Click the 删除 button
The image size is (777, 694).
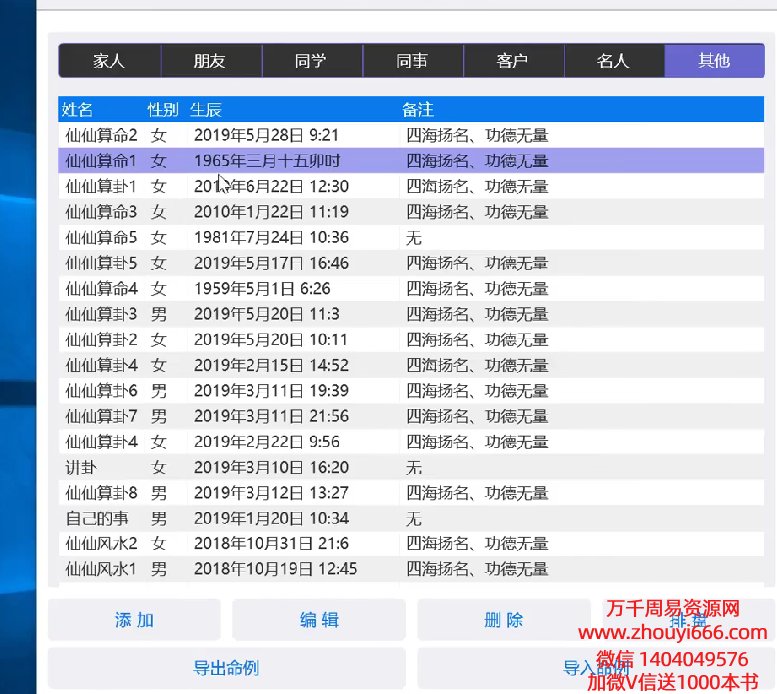pos(503,620)
